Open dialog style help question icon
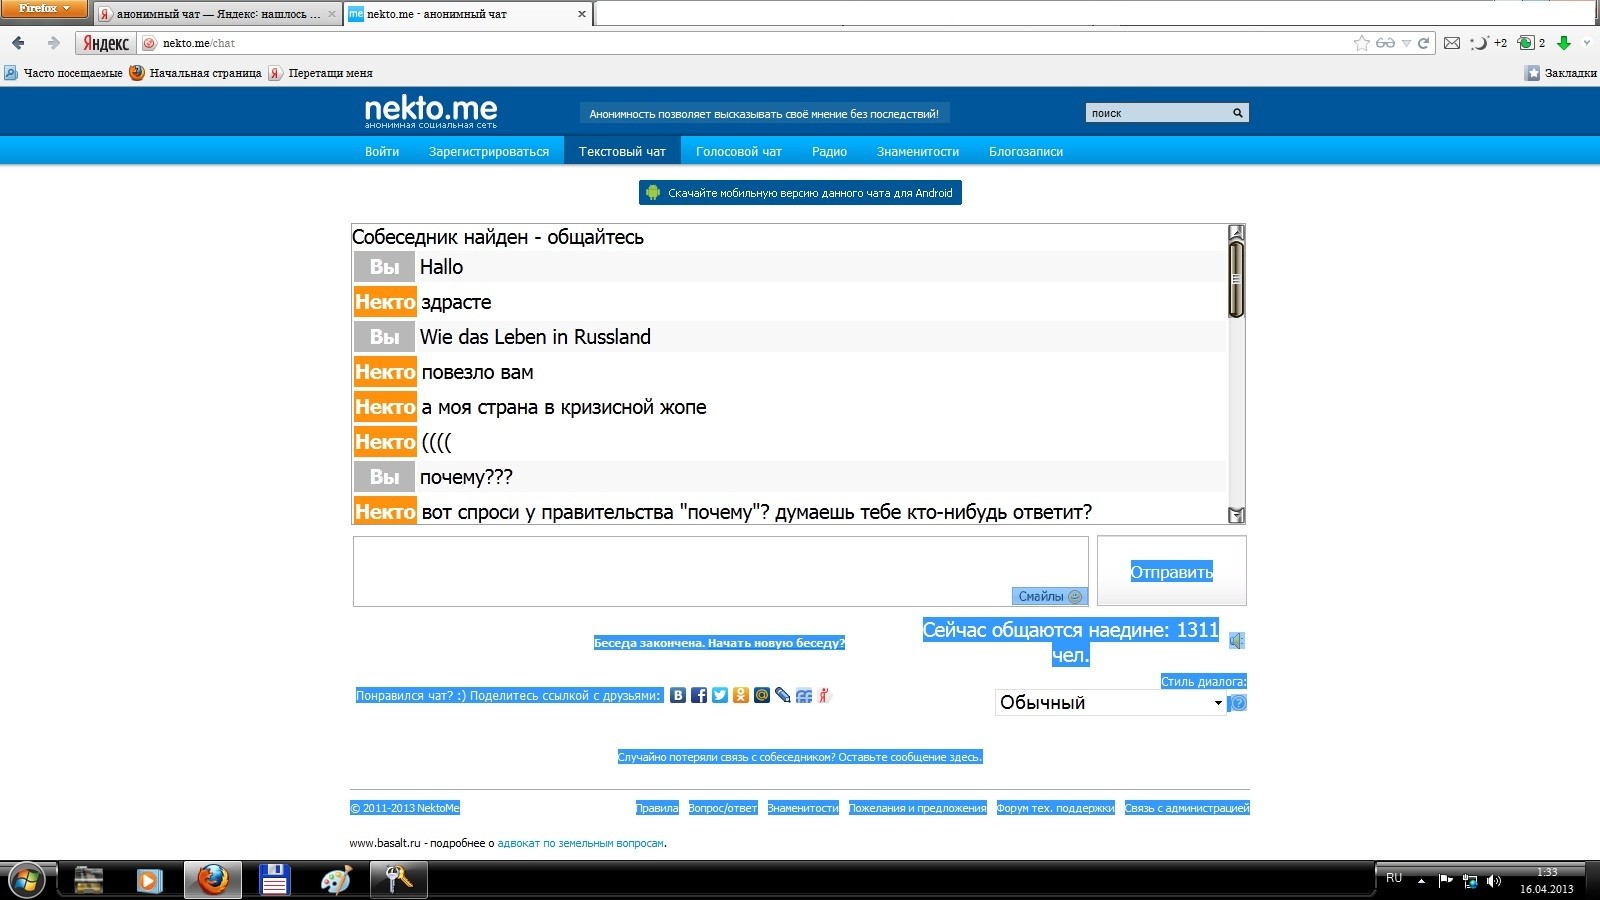The image size is (1600, 900). tap(1238, 703)
